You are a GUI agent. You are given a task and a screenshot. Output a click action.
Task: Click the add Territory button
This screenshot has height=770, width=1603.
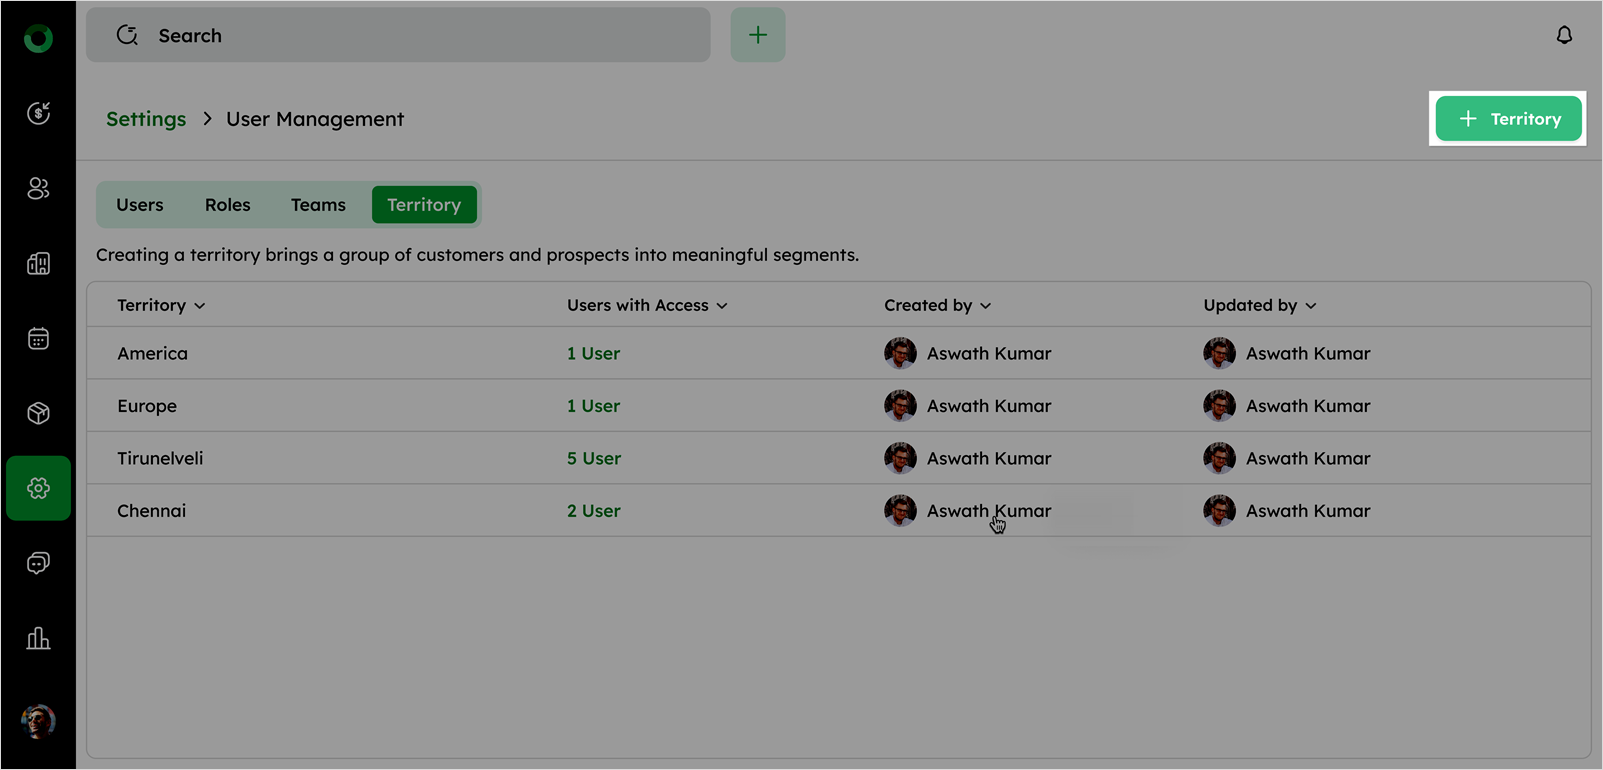pos(1508,119)
